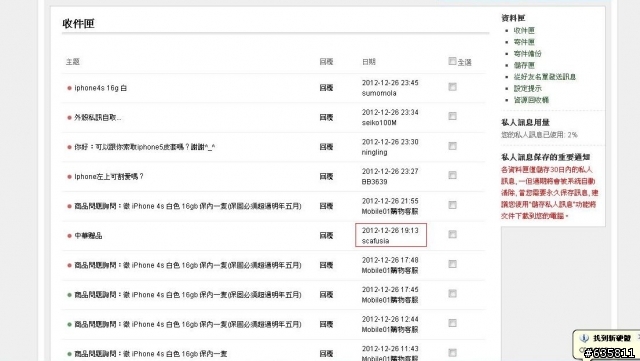
Task: Click sender name ningling
Action: [x=374, y=152]
